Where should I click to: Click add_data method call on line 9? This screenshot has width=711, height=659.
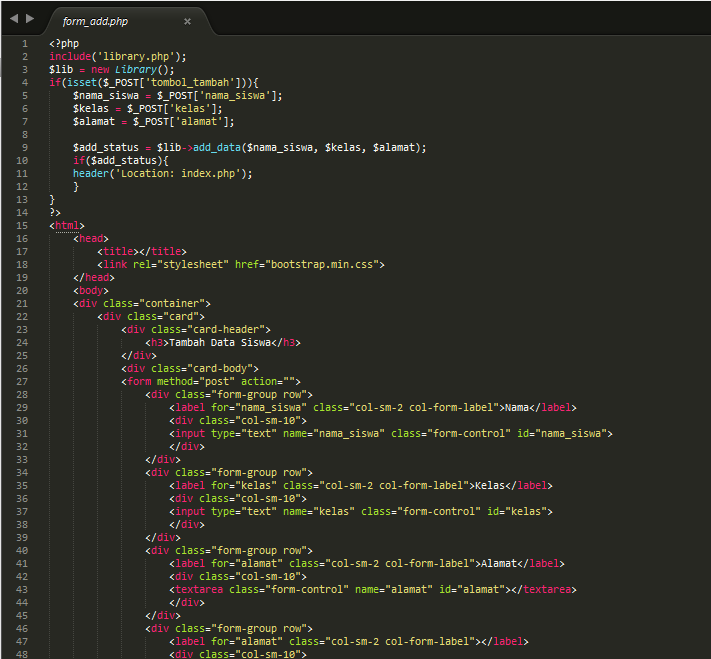click(x=217, y=148)
